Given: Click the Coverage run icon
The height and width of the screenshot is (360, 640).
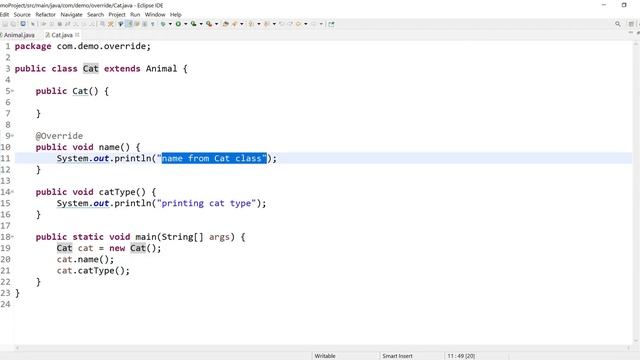Looking at the screenshot, I should pyautogui.click(x=193, y=24).
